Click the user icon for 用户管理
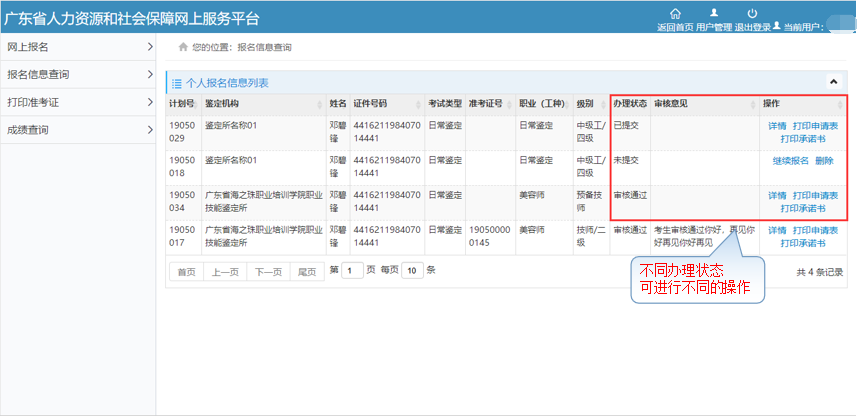The image size is (857, 416). (x=714, y=13)
